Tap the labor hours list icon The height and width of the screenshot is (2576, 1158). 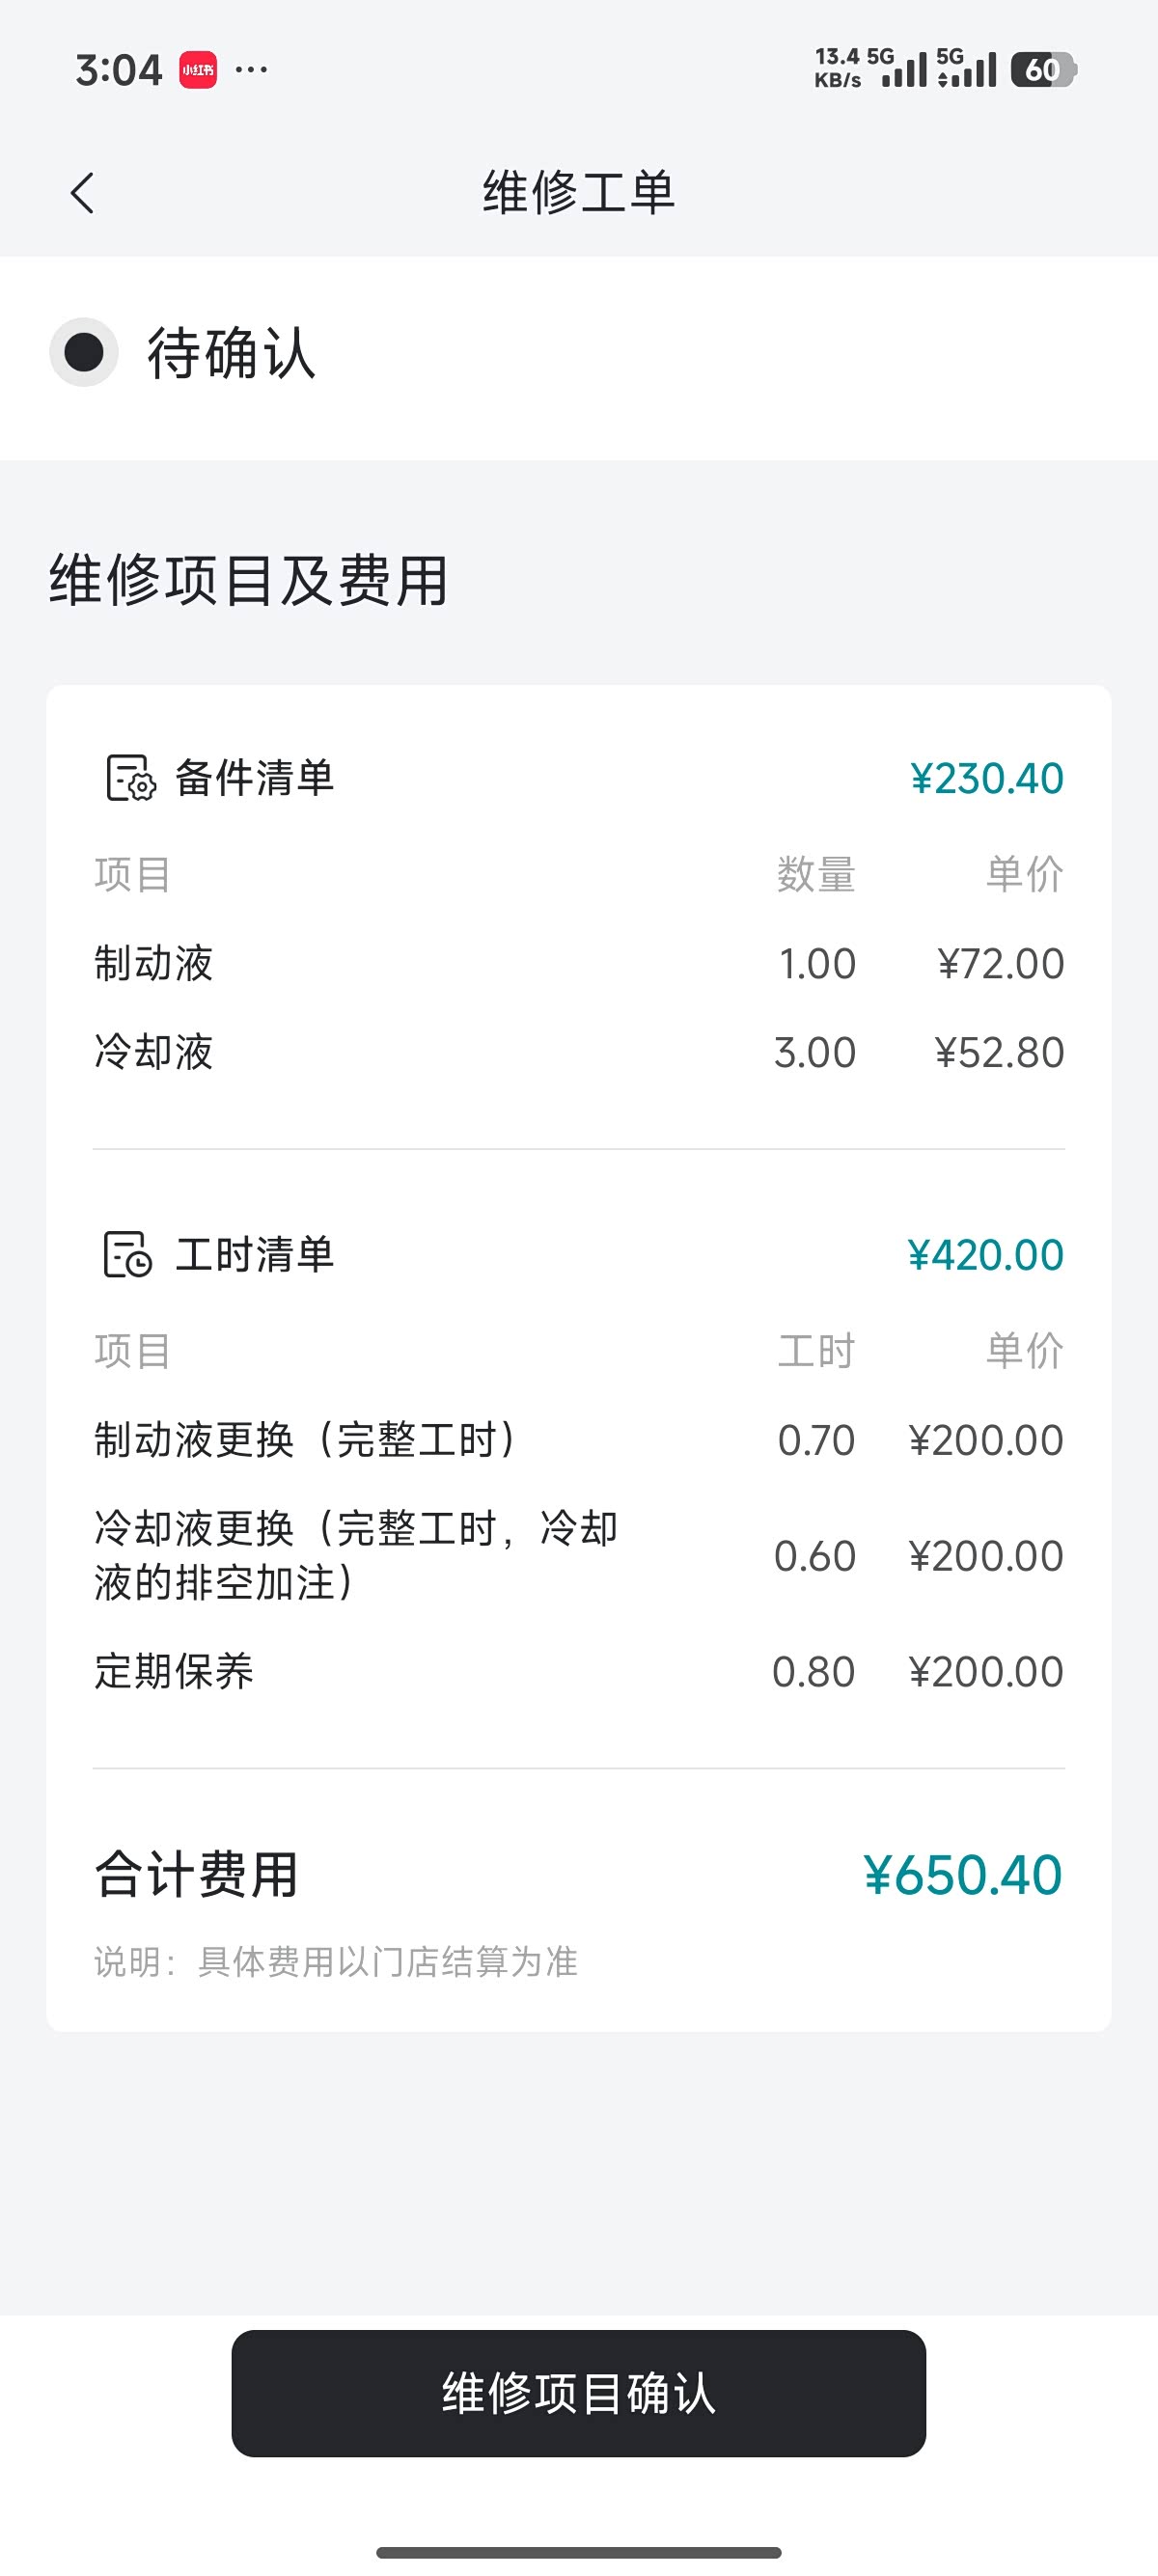[x=128, y=1254]
